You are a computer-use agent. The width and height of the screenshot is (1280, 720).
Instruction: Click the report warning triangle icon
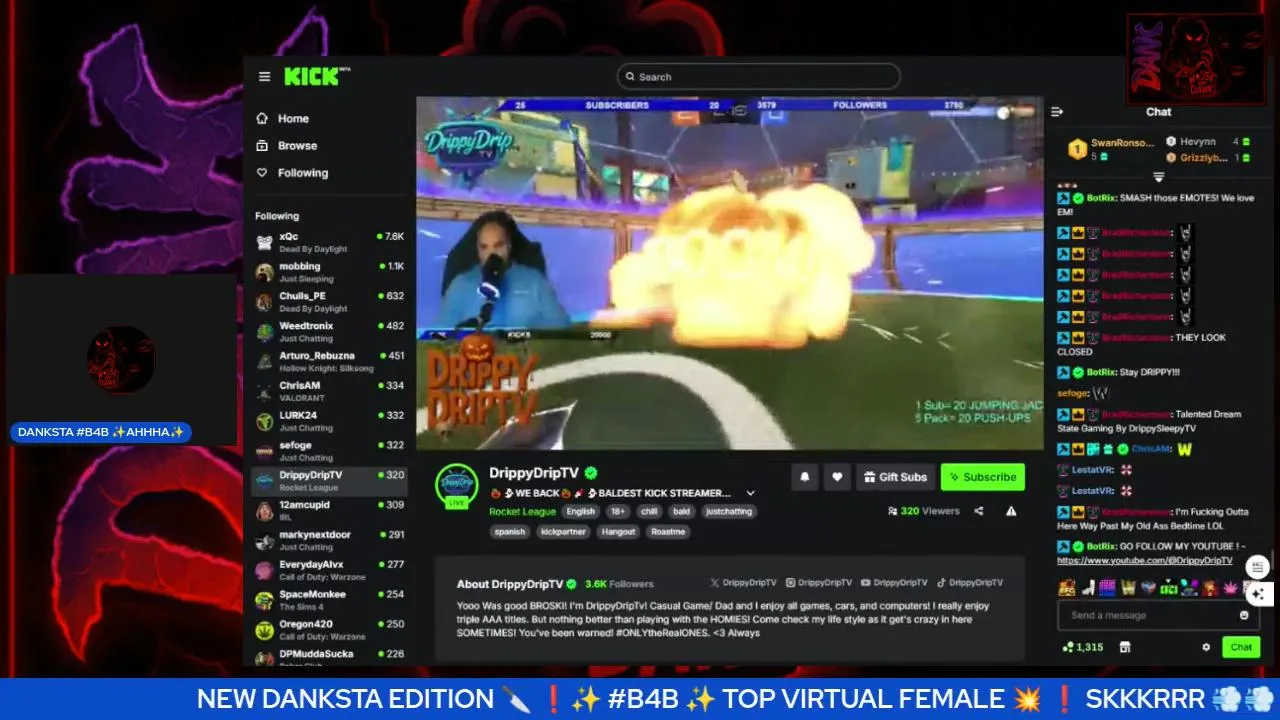click(x=1011, y=511)
